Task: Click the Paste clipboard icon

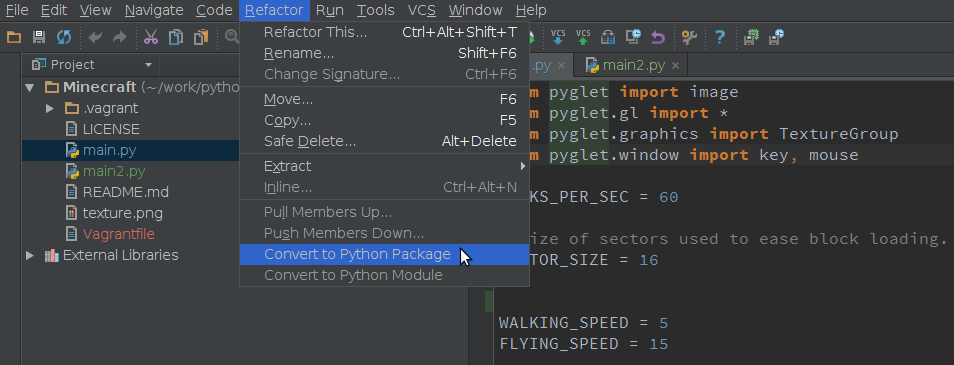Action: (x=201, y=38)
